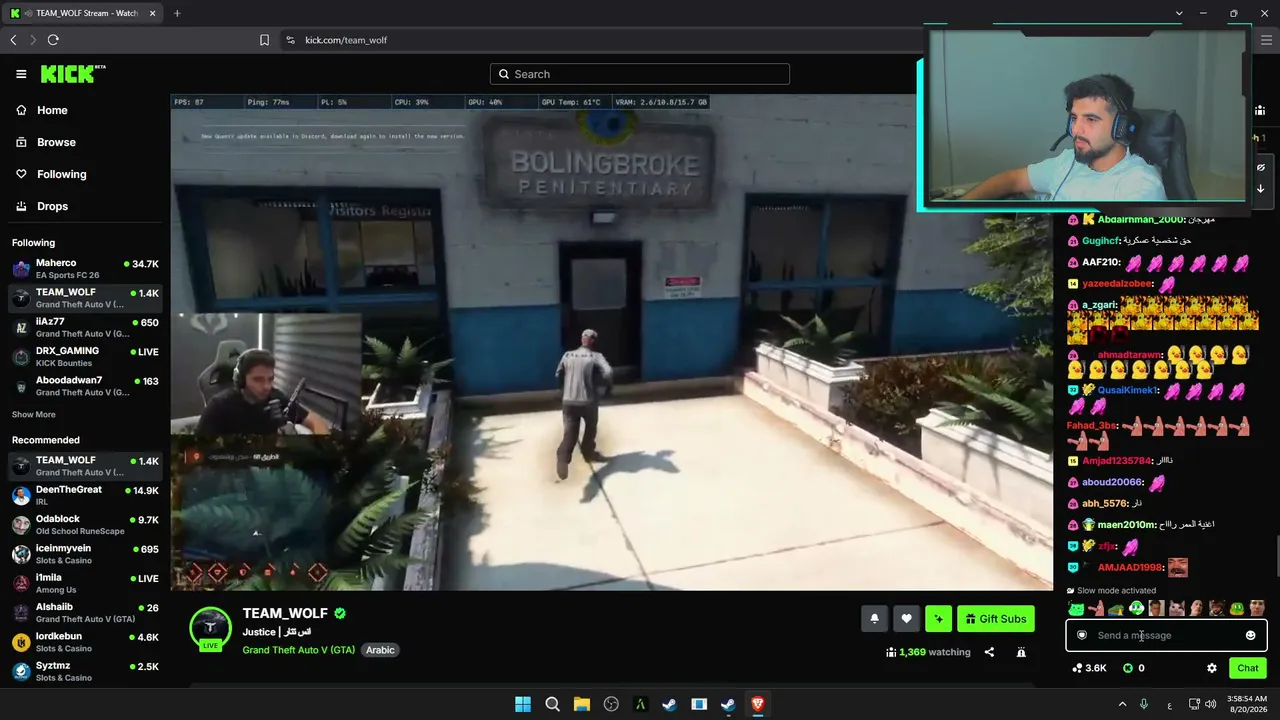Expand Following list with Show More
Viewport: 1280px width, 720px height.
[x=34, y=415]
